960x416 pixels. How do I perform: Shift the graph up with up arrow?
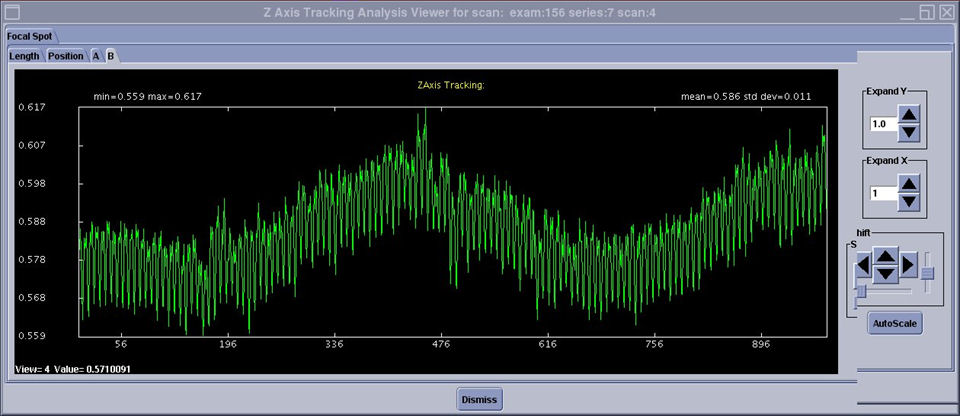(885, 256)
